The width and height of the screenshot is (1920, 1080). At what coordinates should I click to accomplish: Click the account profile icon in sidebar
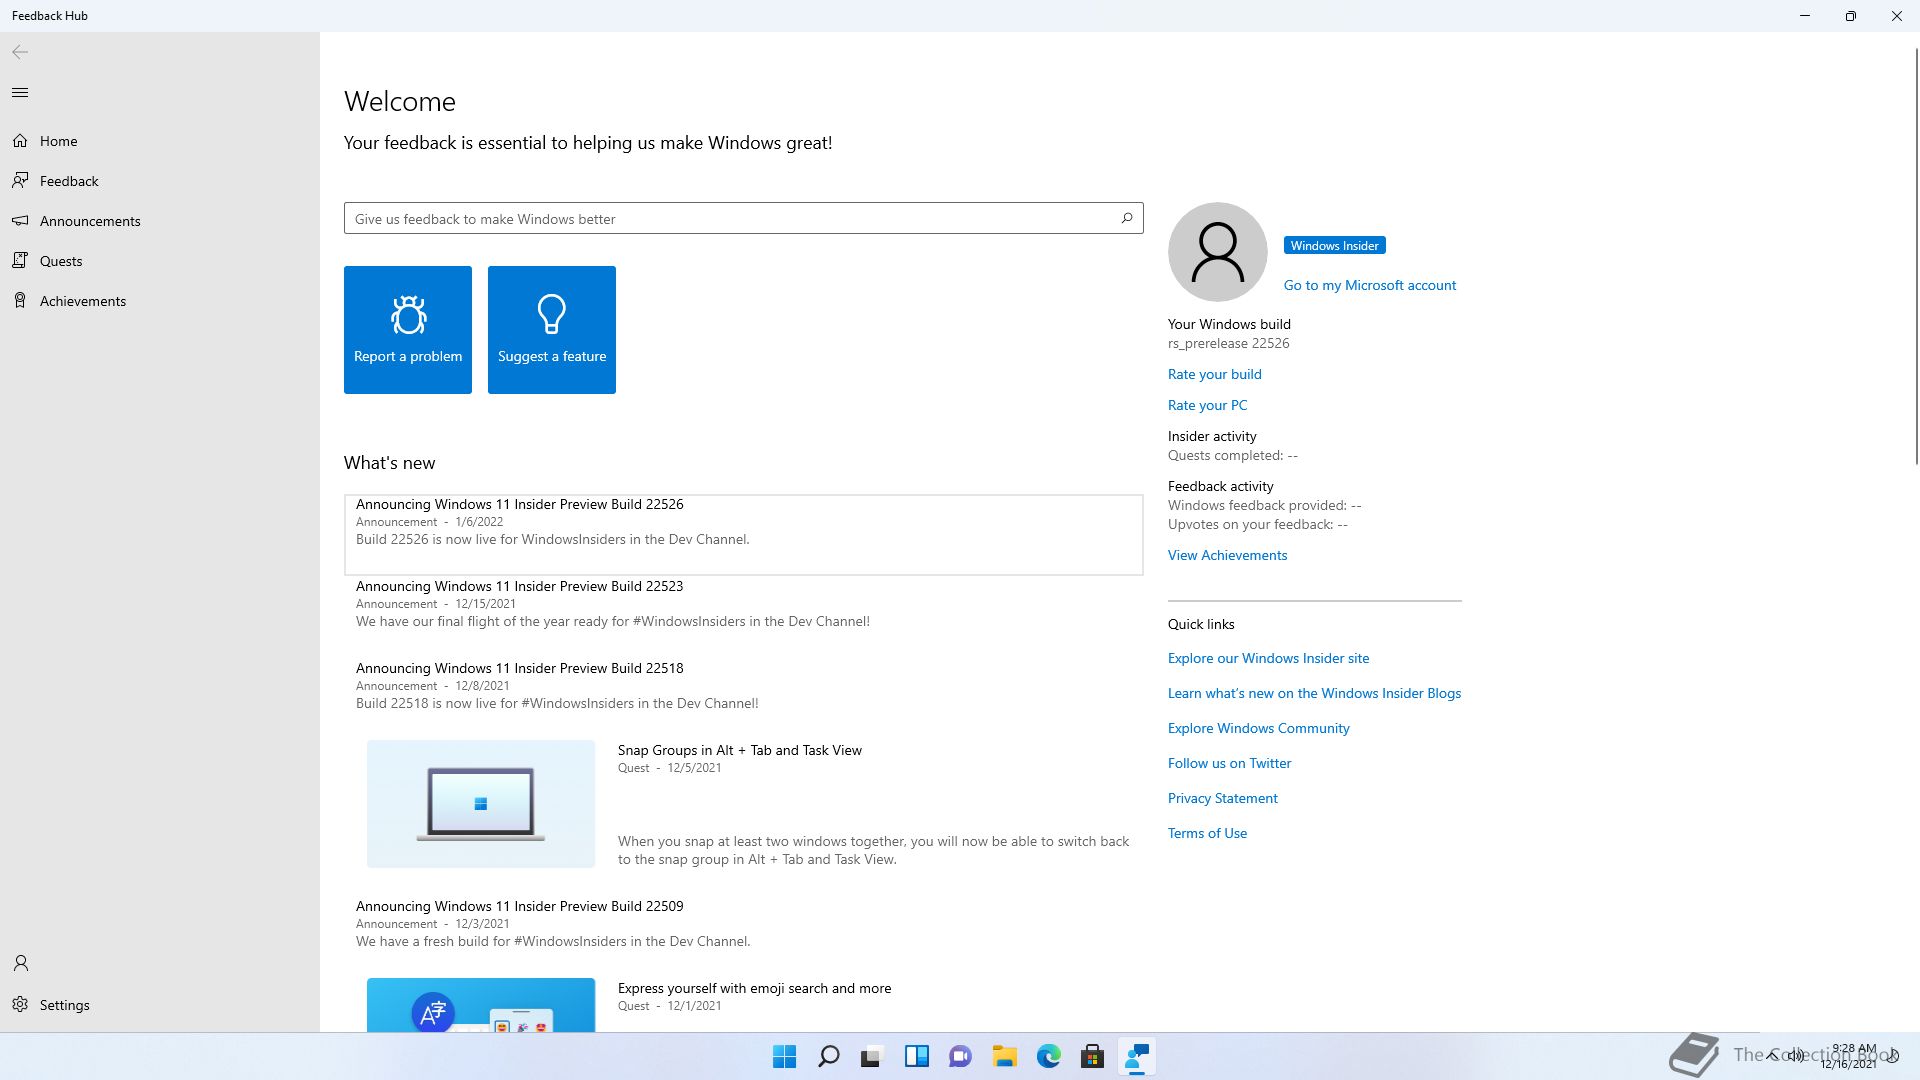click(x=20, y=963)
